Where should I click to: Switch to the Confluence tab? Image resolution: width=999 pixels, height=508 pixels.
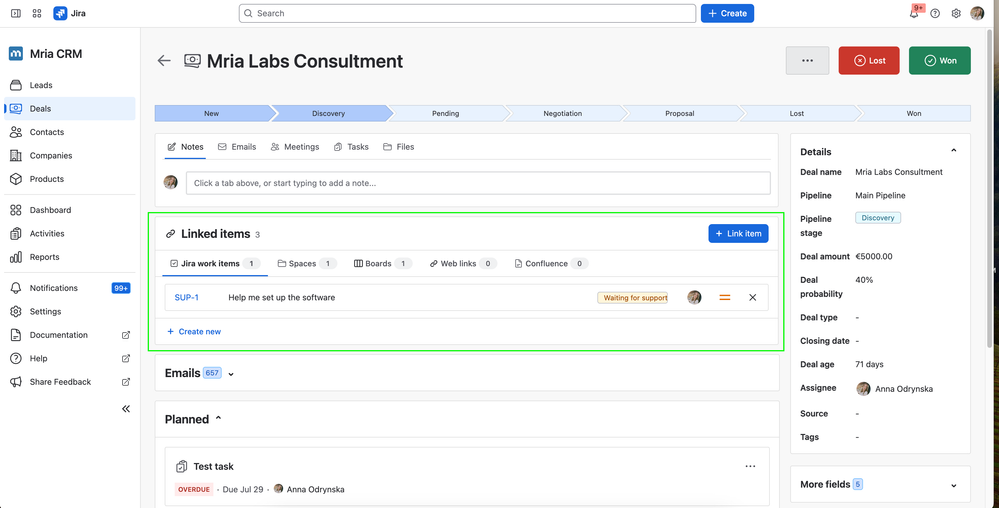(552, 263)
